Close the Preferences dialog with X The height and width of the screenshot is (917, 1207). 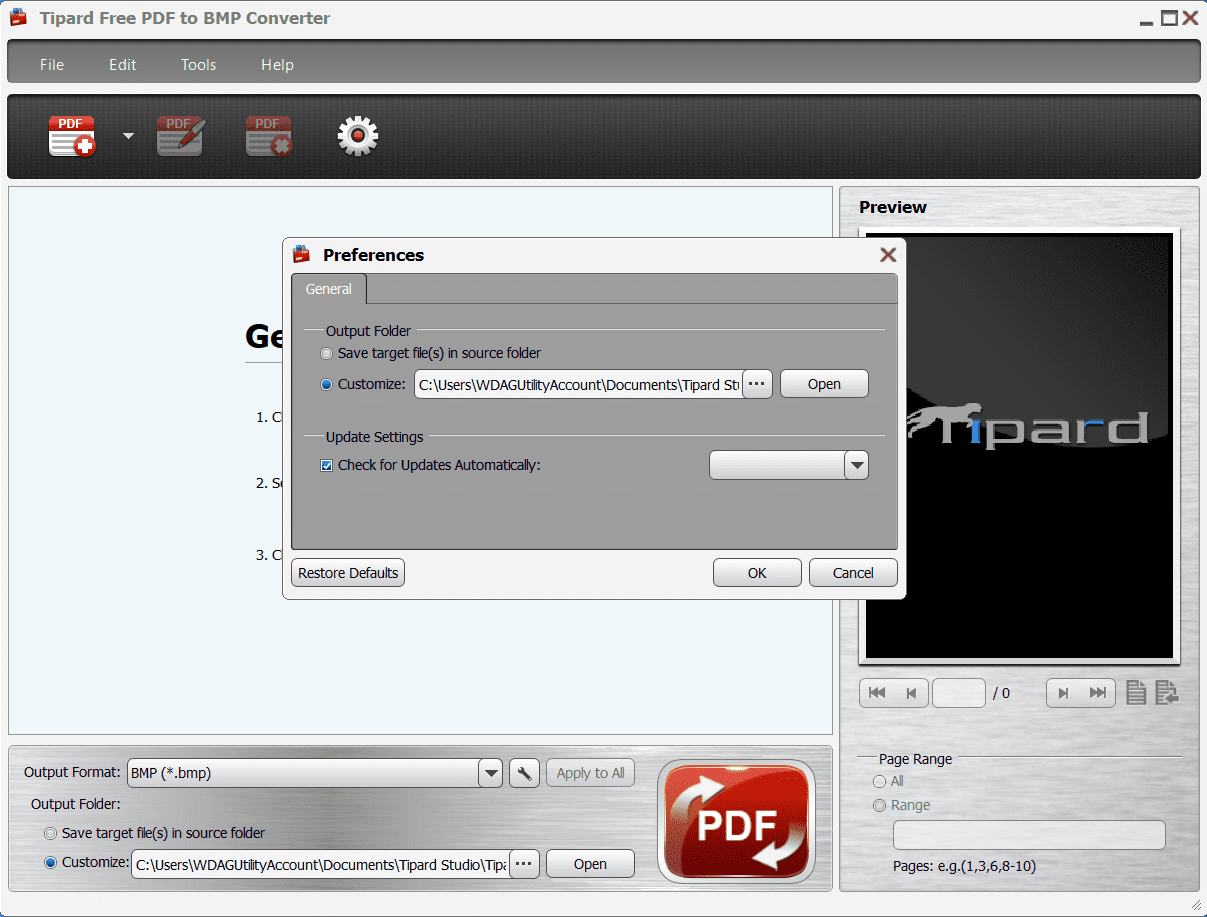(x=887, y=255)
